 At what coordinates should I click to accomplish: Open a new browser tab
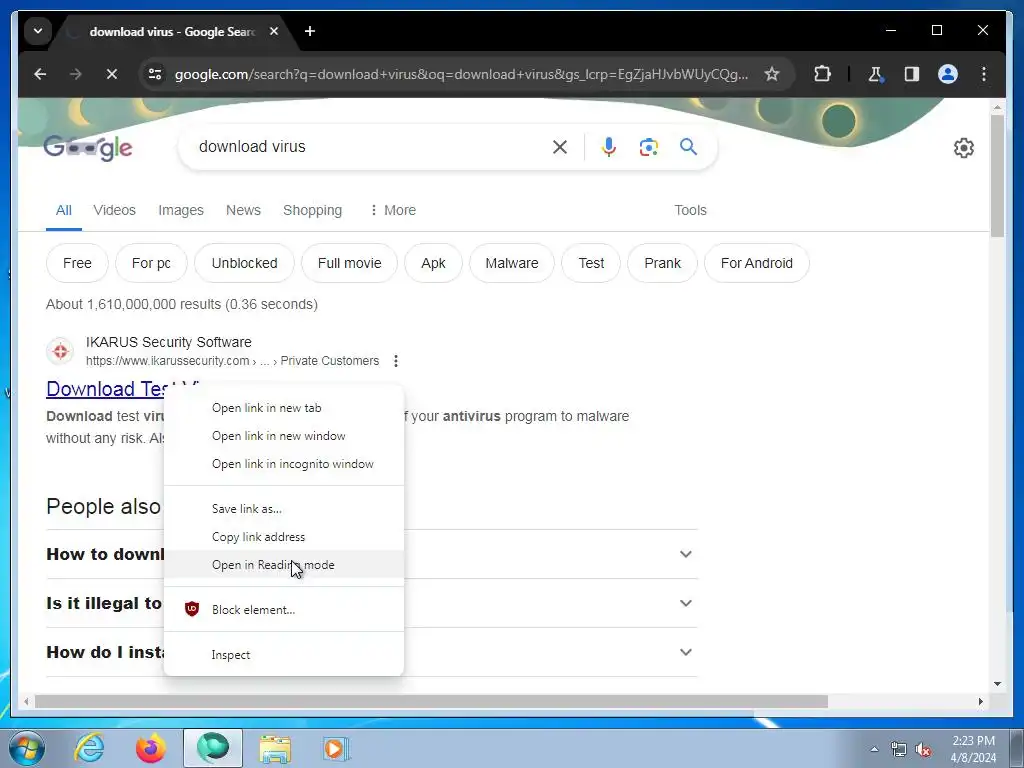point(310,31)
